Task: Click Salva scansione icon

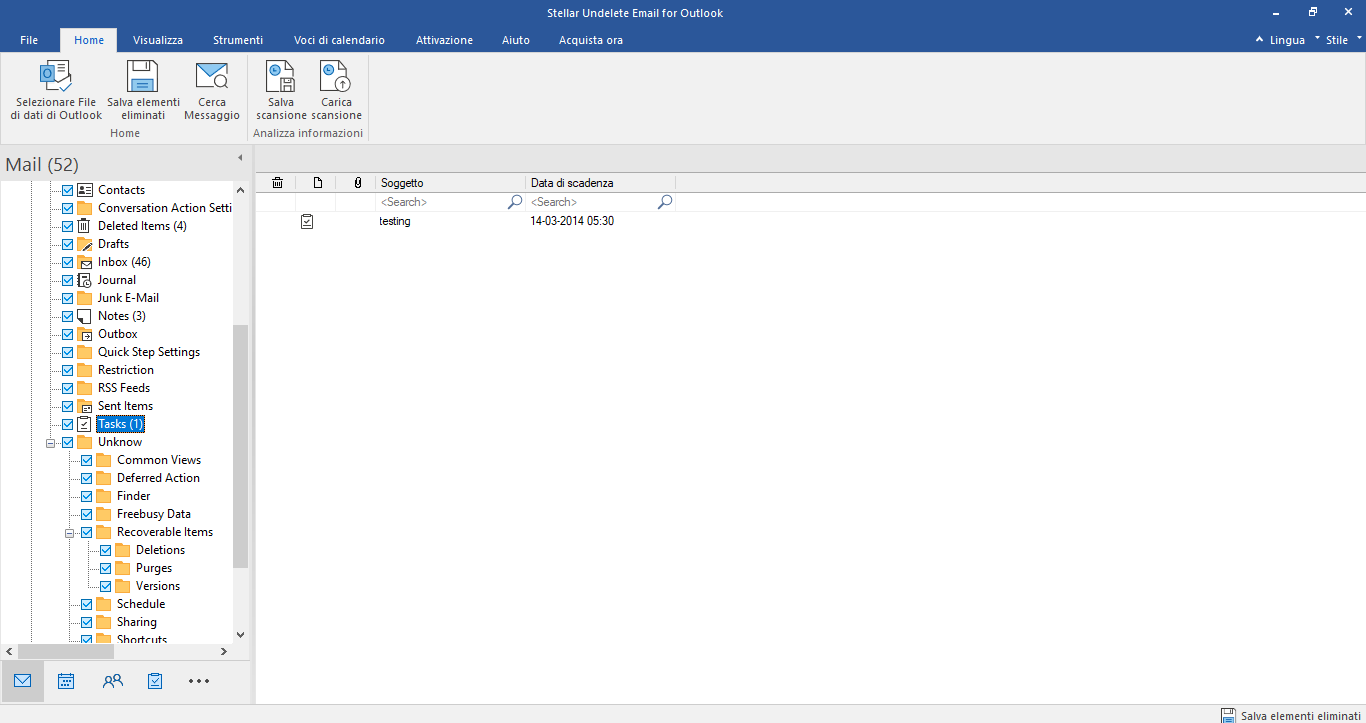Action: [x=281, y=90]
